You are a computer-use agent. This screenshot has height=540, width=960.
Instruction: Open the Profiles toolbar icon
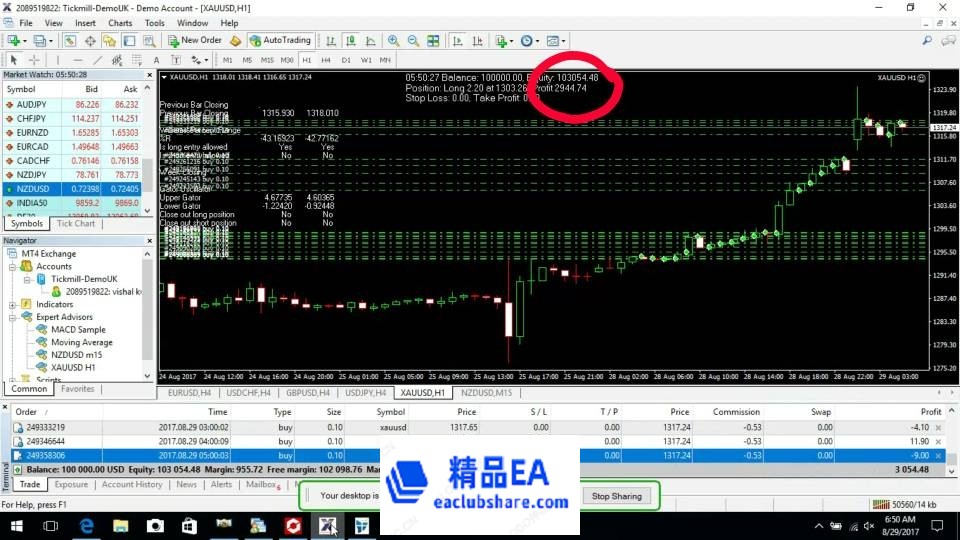40,40
